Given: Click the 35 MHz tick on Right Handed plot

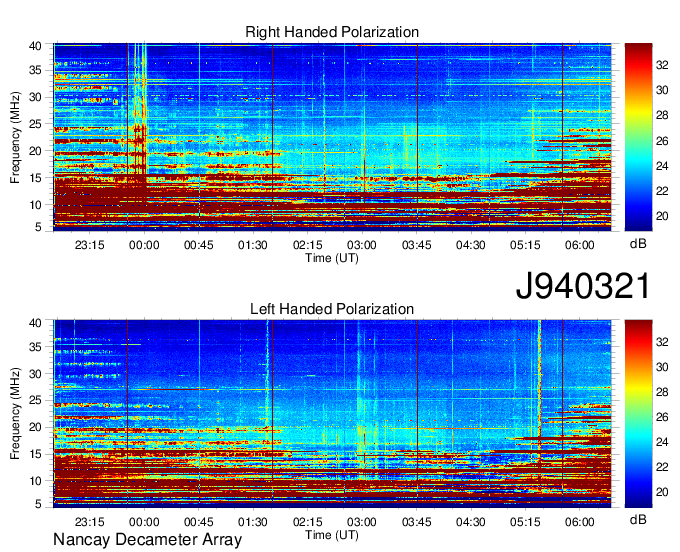Looking at the screenshot, I should pos(35,70).
